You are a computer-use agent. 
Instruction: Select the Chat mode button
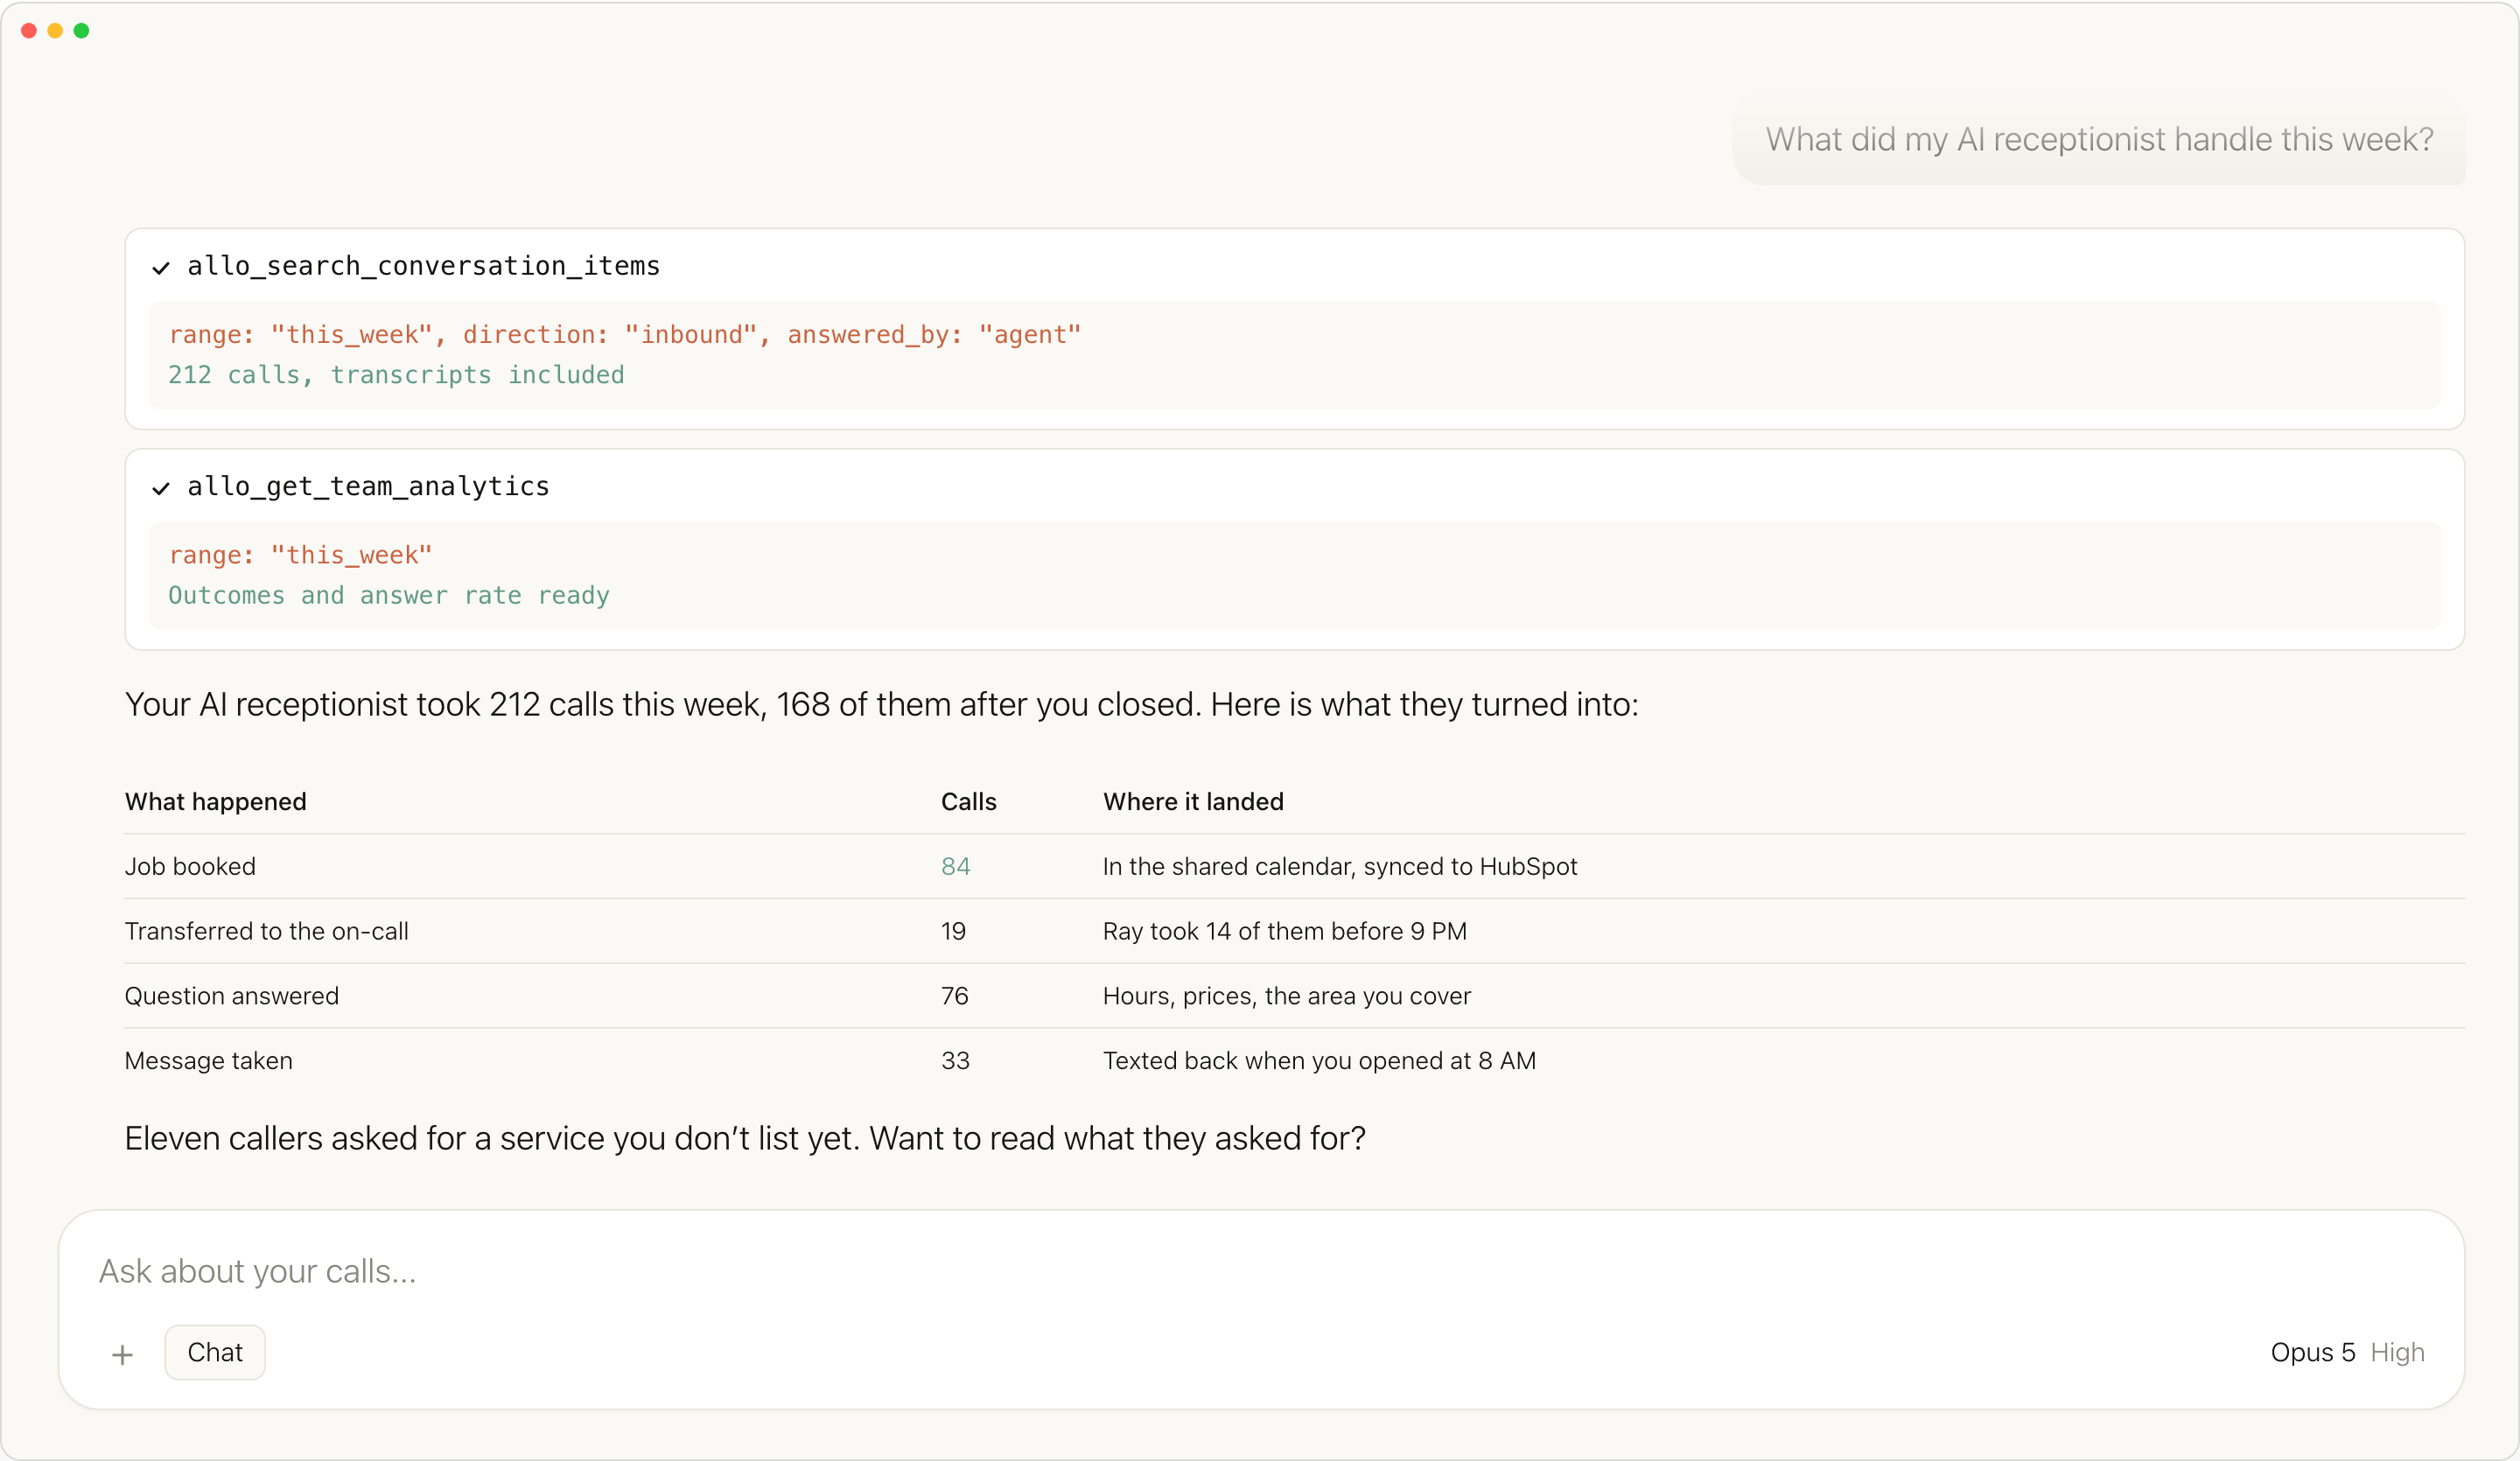click(x=215, y=1352)
